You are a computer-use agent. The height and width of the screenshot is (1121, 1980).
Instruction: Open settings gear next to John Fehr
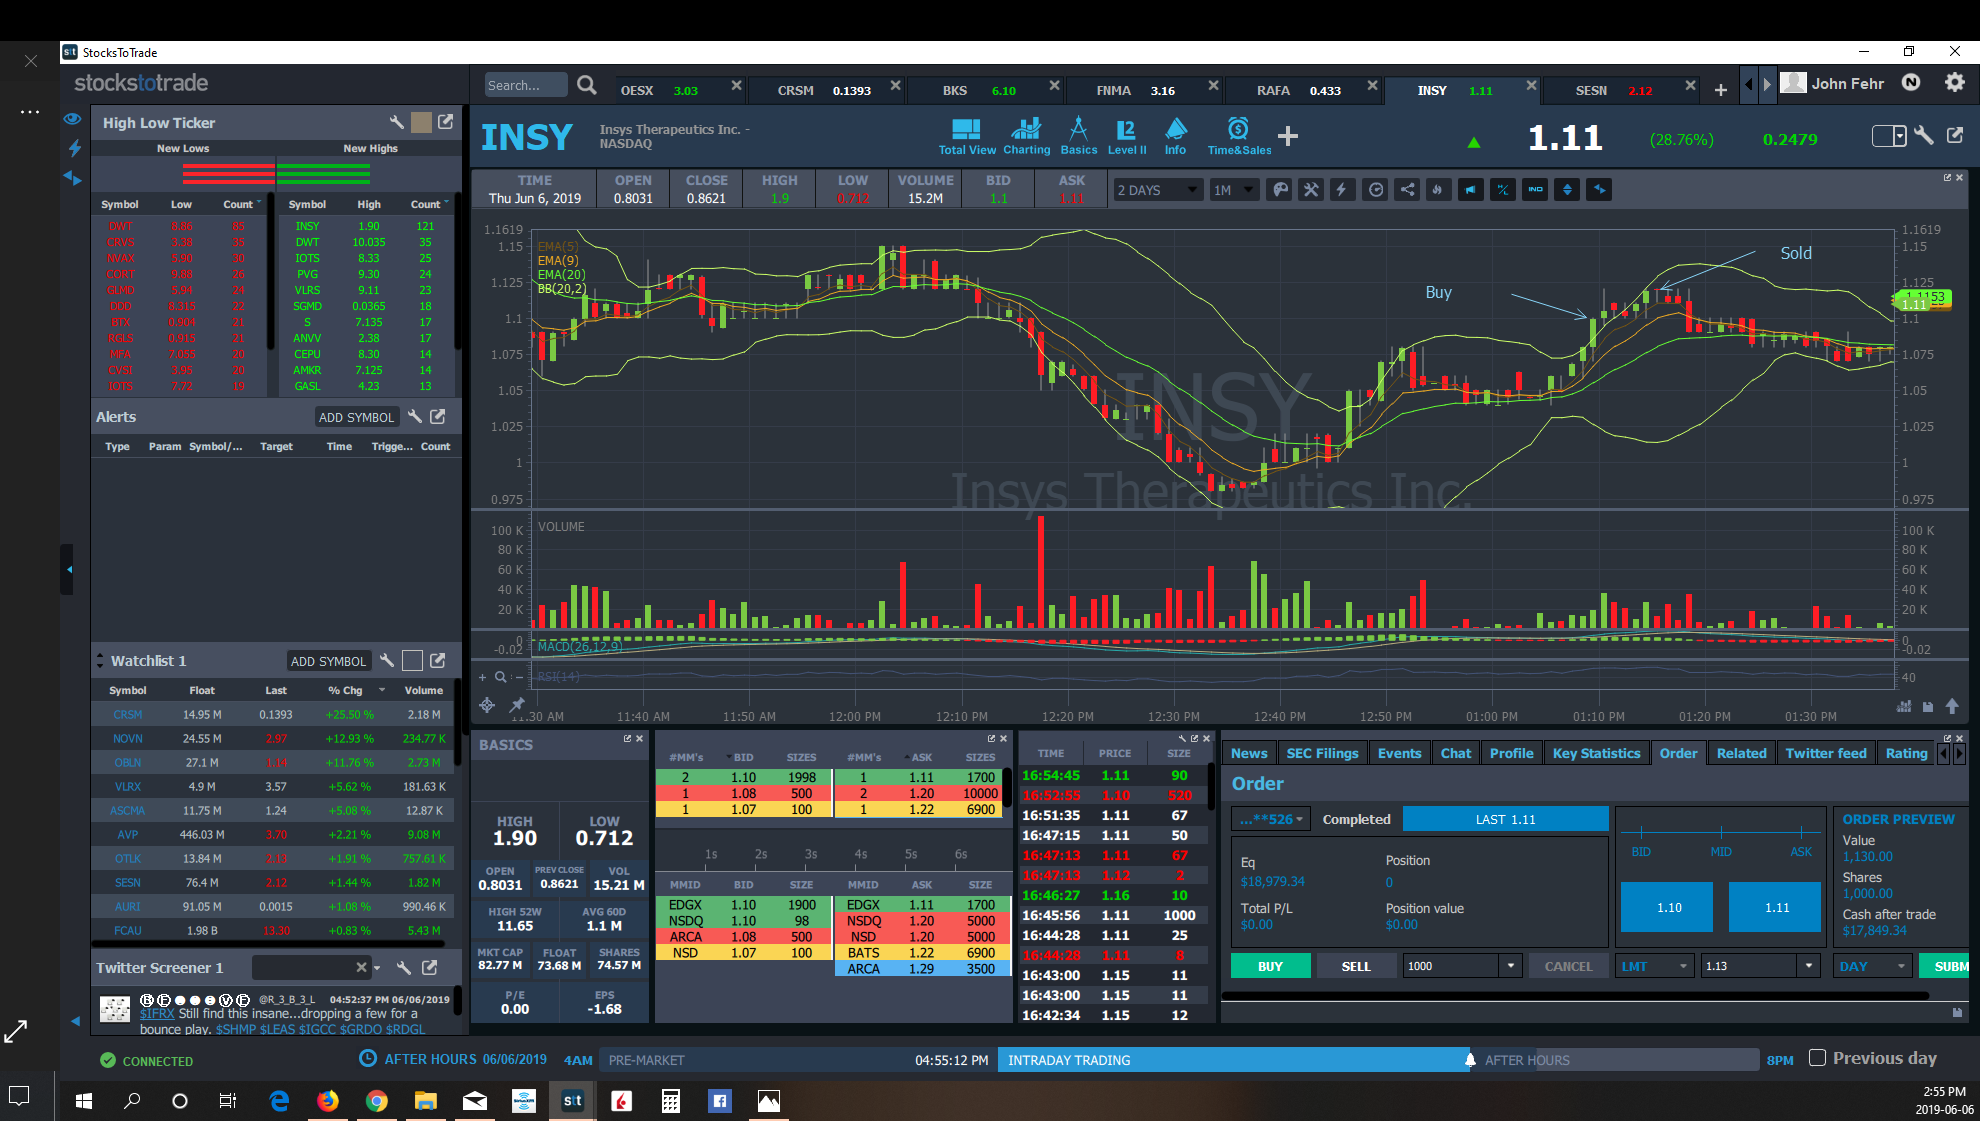(1954, 83)
